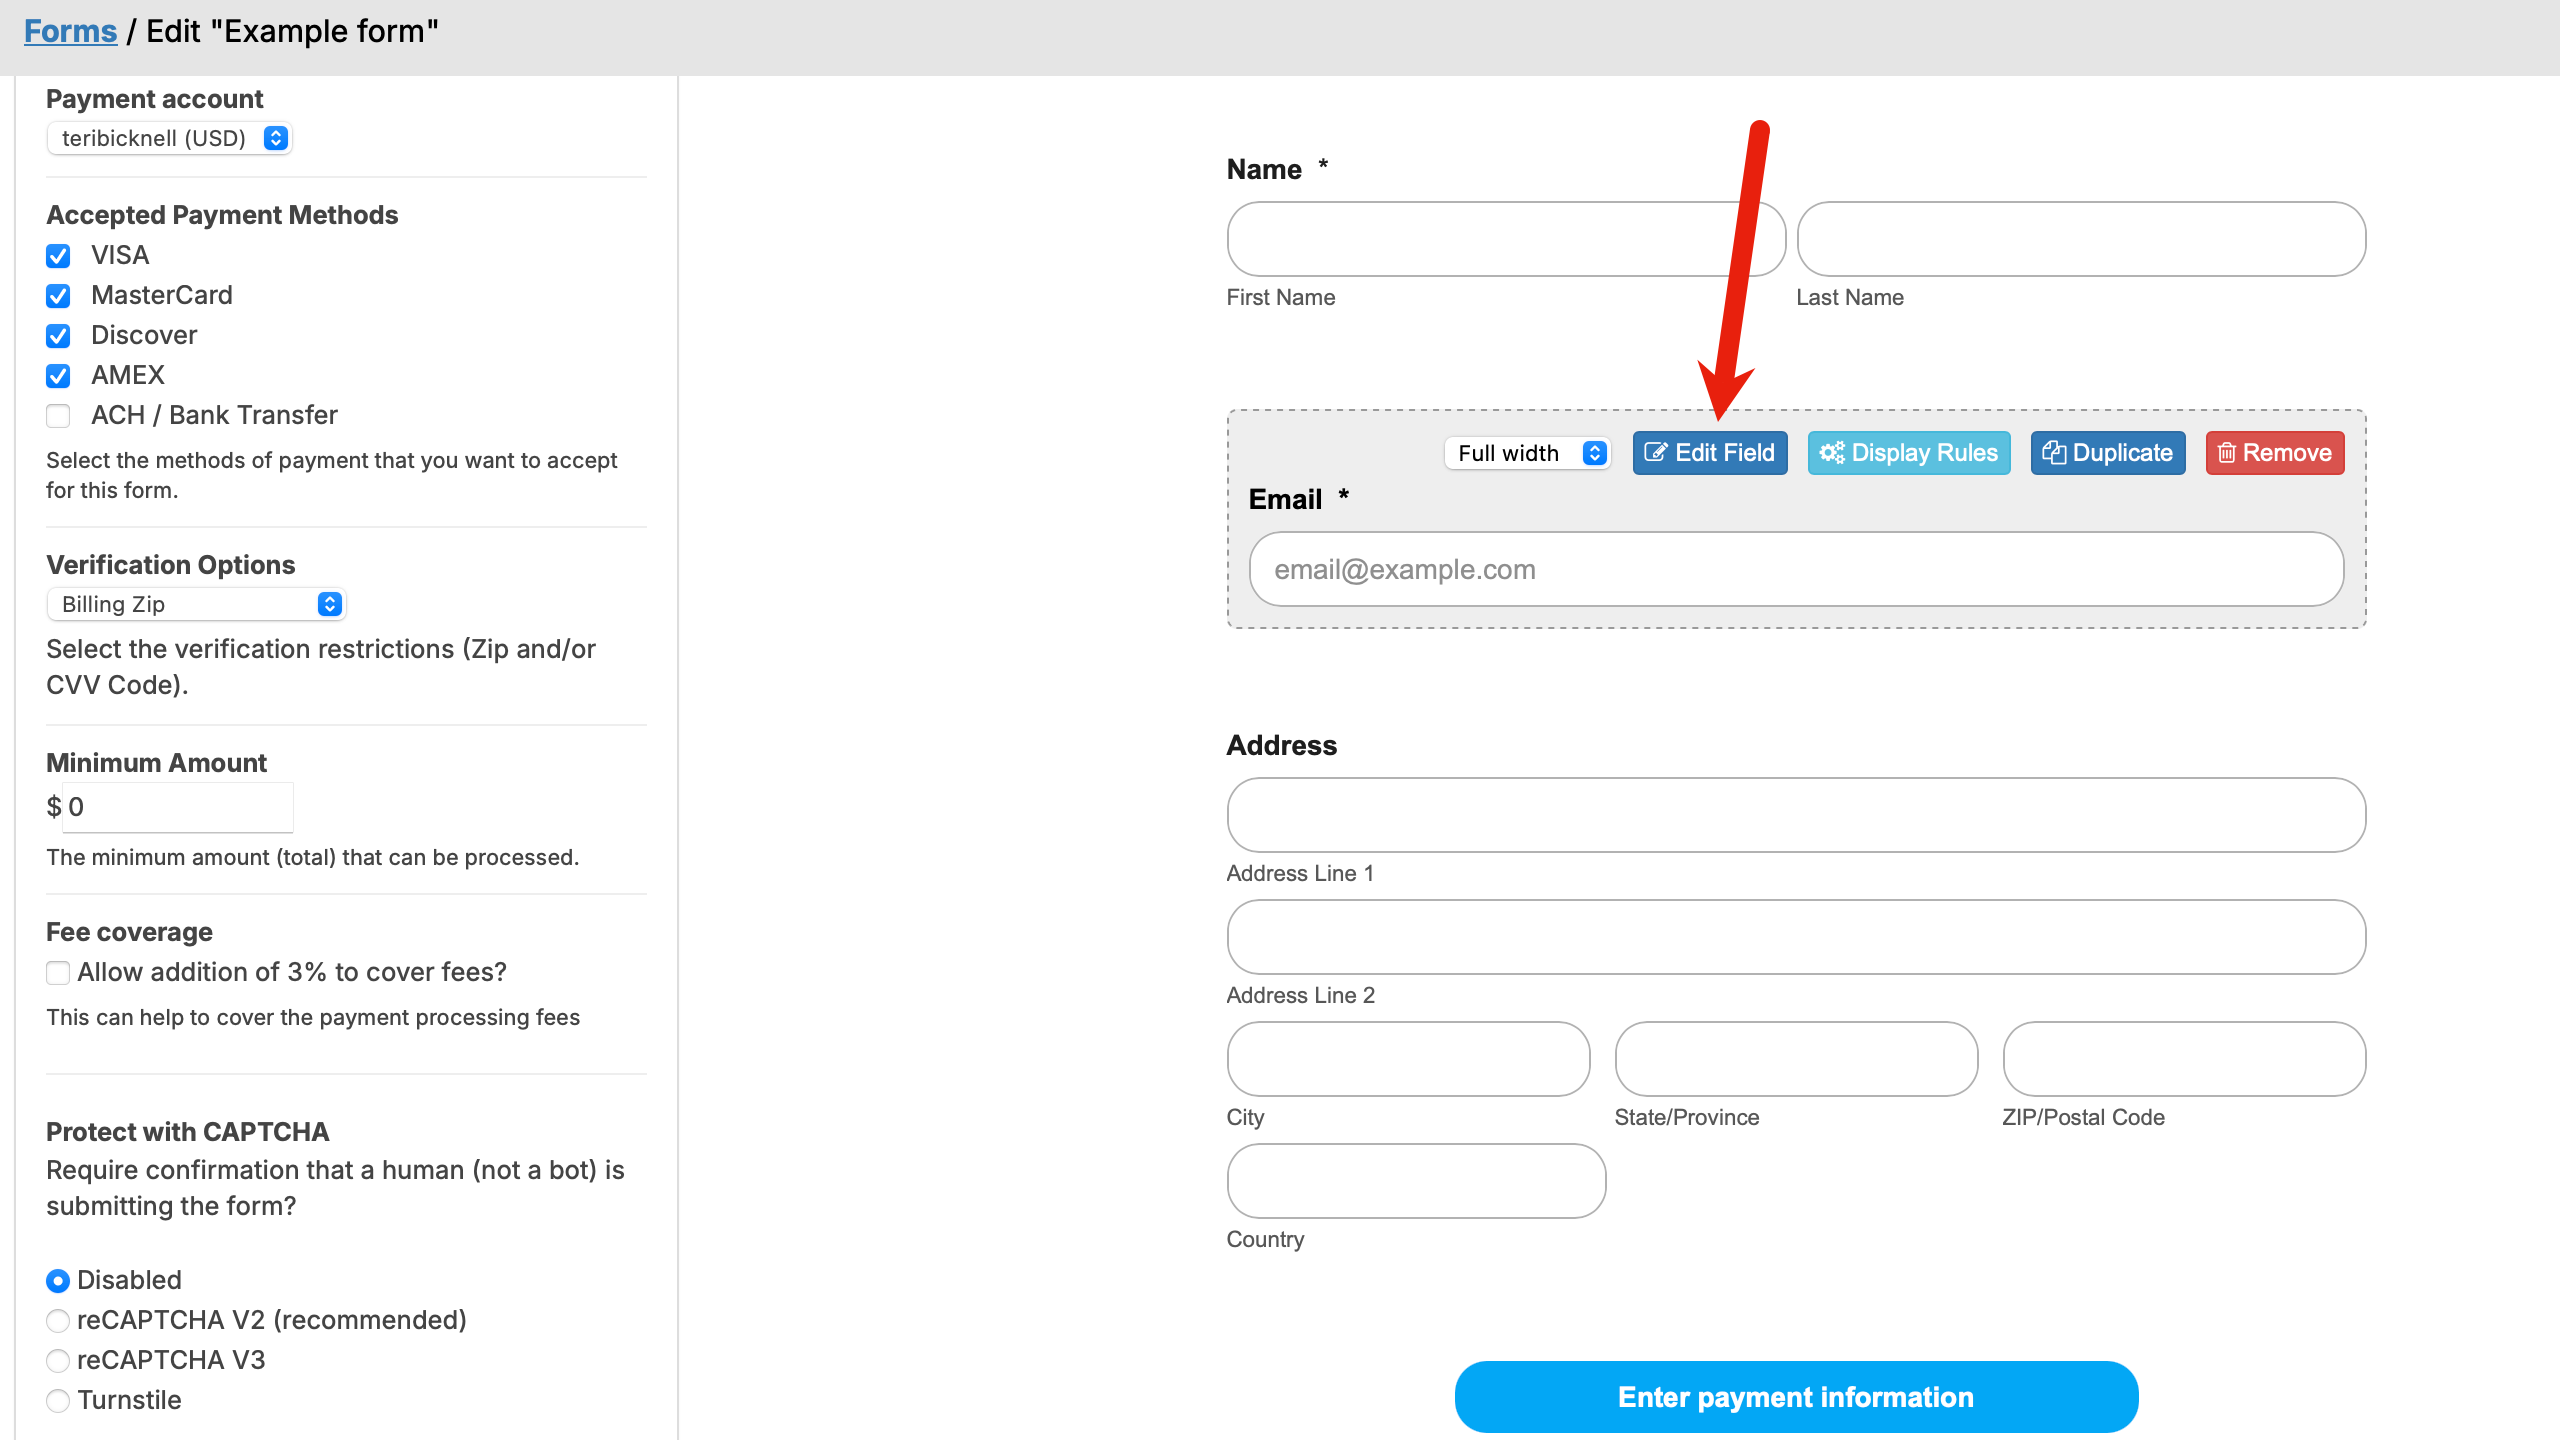The width and height of the screenshot is (2560, 1440).
Task: Uncheck the VISA payment method
Action: (58, 256)
